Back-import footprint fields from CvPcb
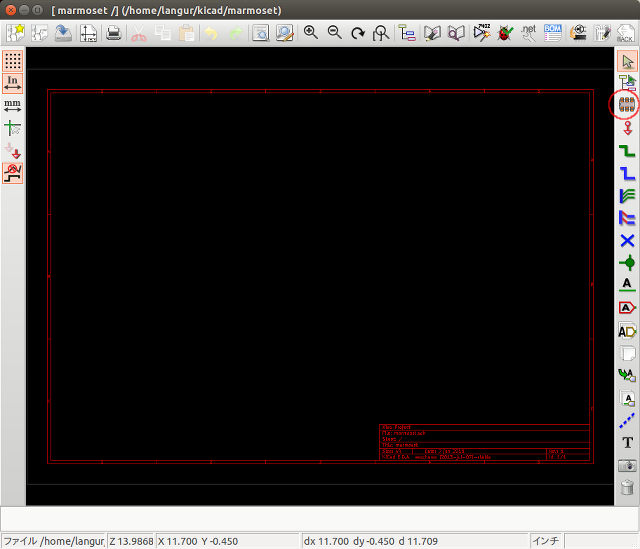 [x=625, y=33]
